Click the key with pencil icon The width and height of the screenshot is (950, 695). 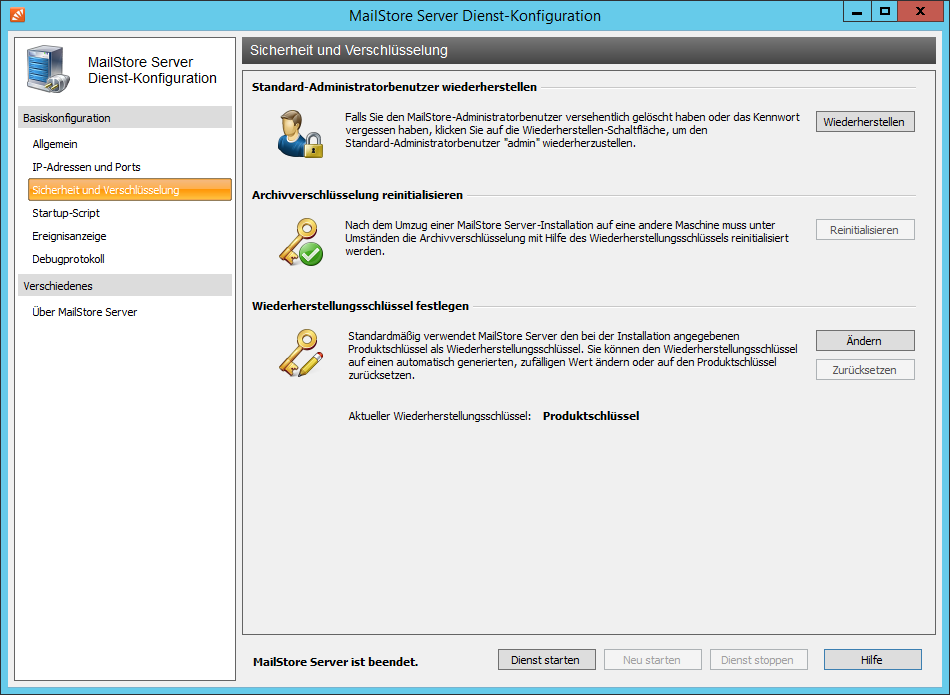click(x=301, y=353)
